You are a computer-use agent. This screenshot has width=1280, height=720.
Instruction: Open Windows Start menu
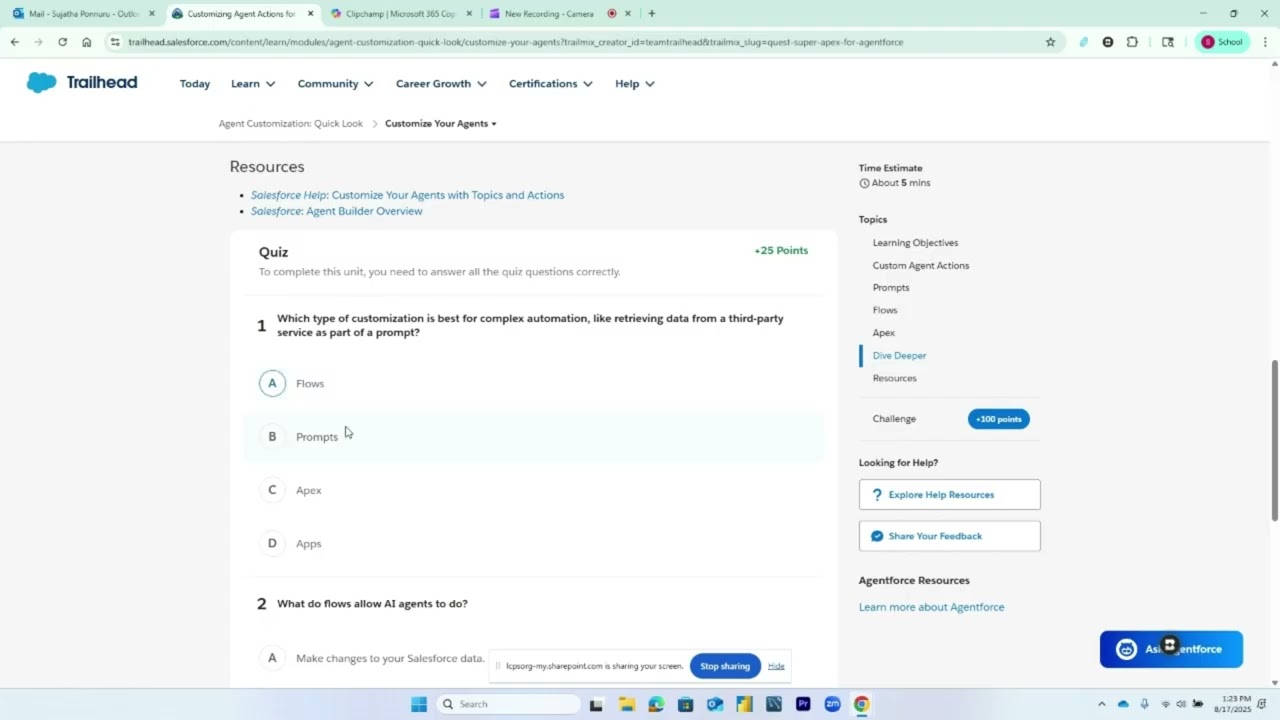(419, 704)
